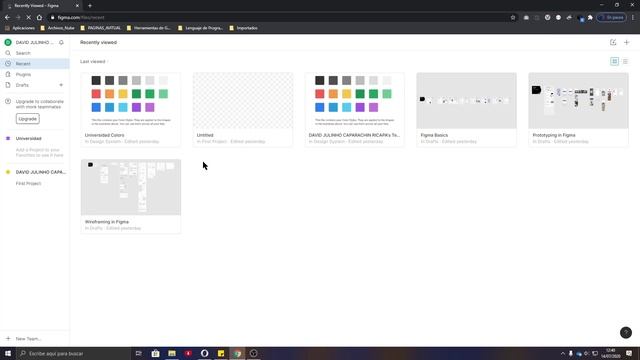640x360 pixels.
Task: Open Importados bookmark folder
Action: pos(243,28)
